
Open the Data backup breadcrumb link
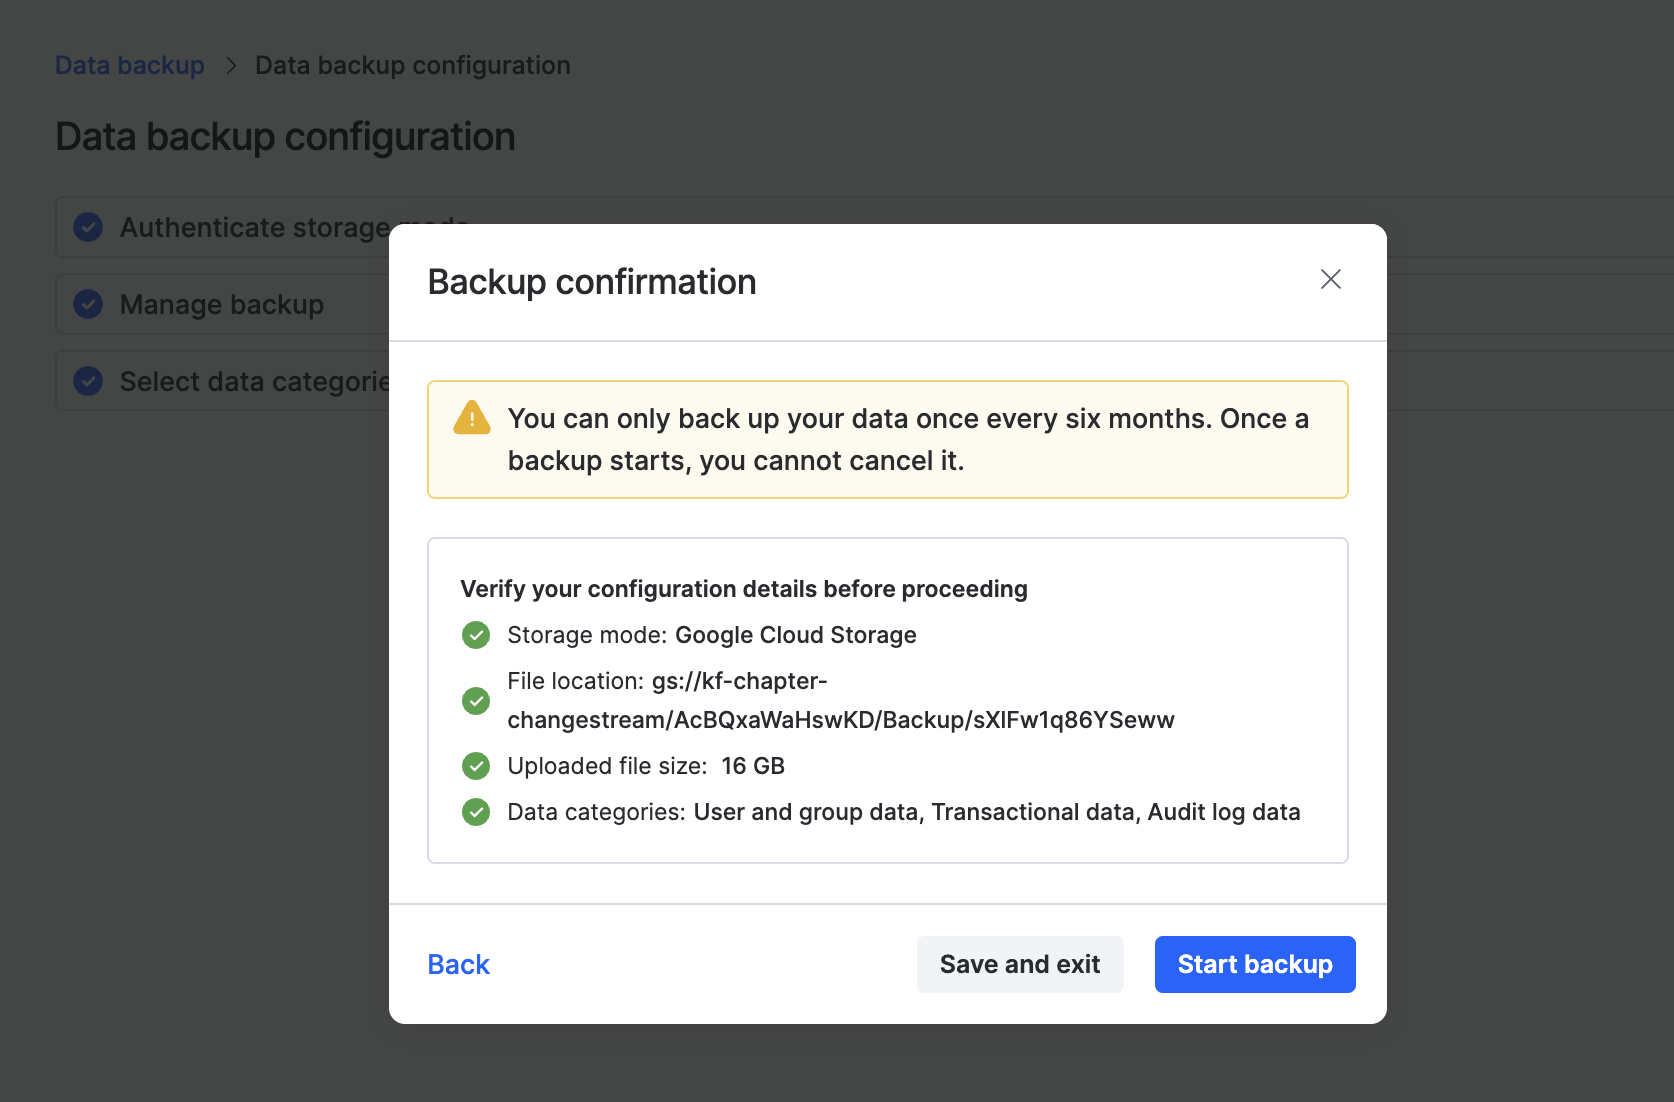tap(130, 65)
